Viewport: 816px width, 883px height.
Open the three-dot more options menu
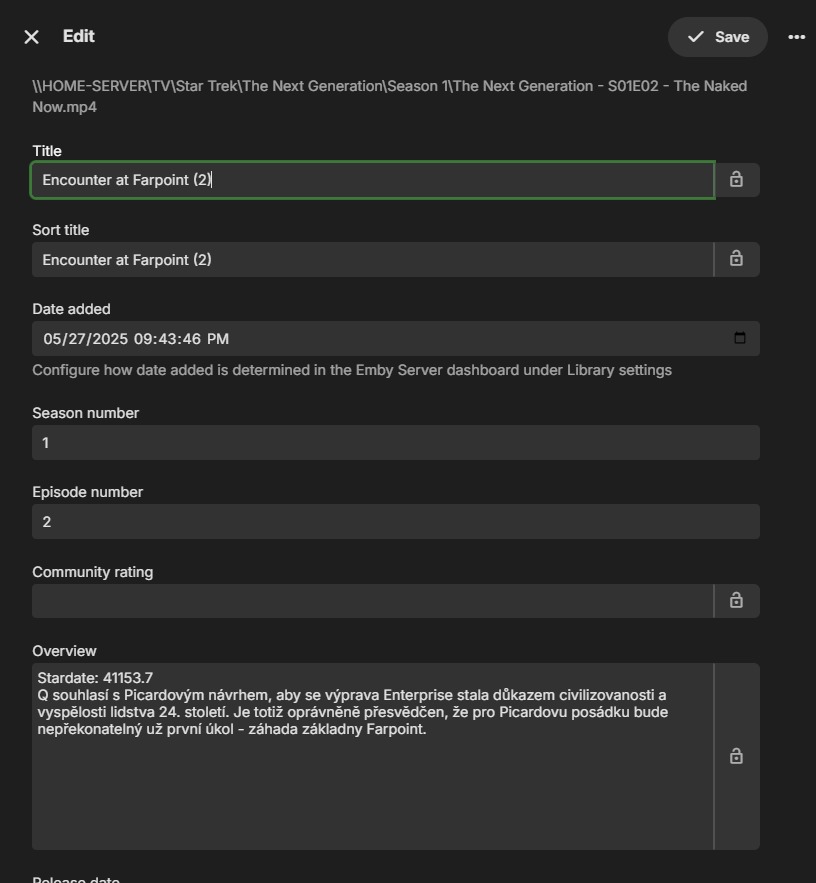coord(796,37)
